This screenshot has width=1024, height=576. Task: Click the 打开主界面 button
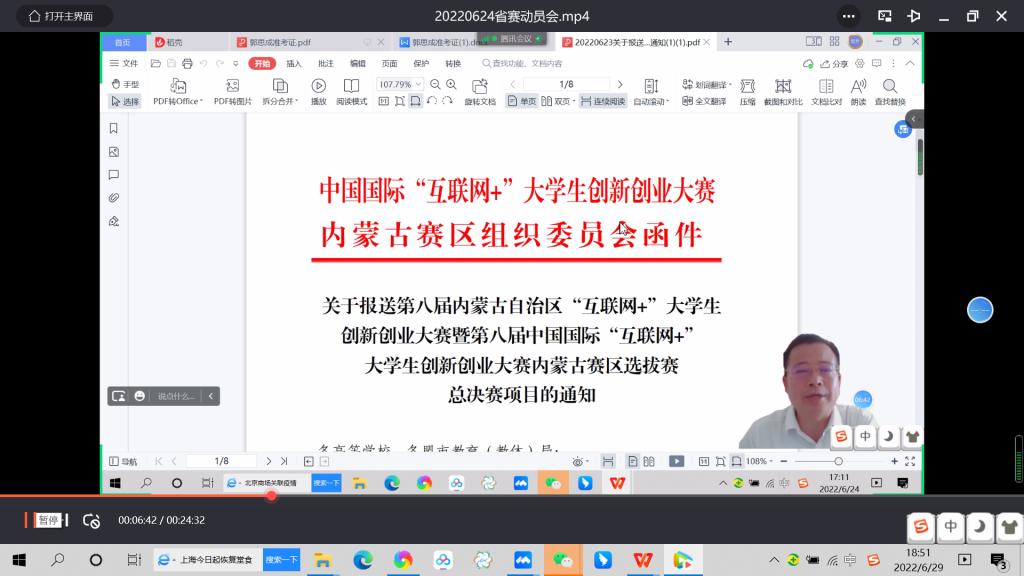pyautogui.click(x=60, y=16)
